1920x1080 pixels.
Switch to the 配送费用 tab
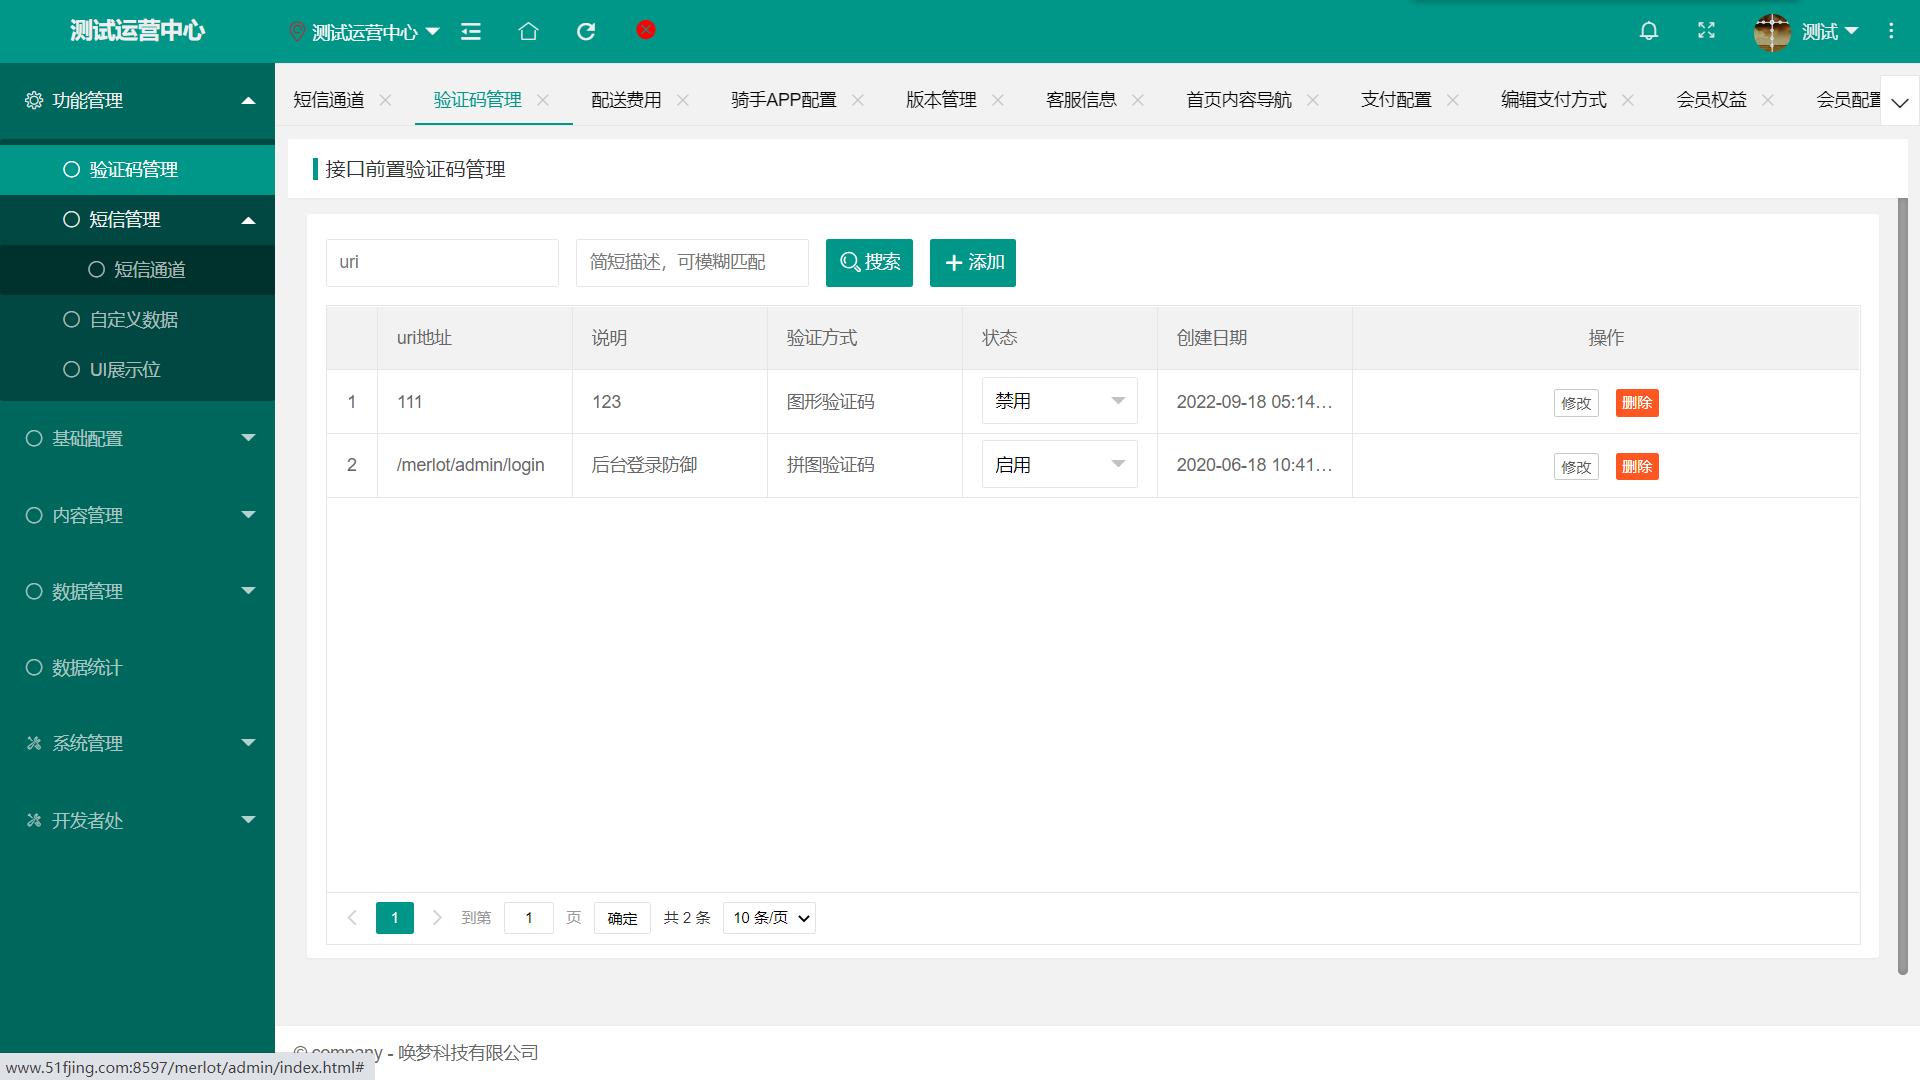pyautogui.click(x=626, y=100)
